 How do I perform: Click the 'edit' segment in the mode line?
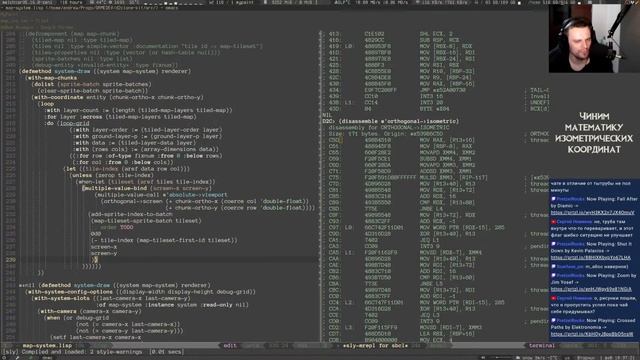pyautogui.click(x=230, y=346)
